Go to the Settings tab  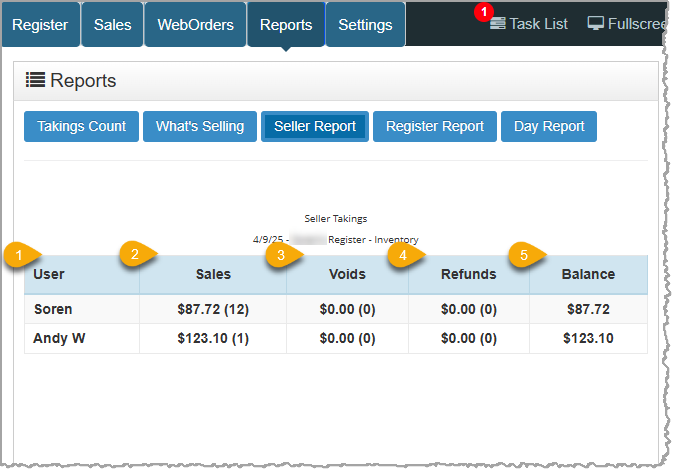(x=365, y=24)
